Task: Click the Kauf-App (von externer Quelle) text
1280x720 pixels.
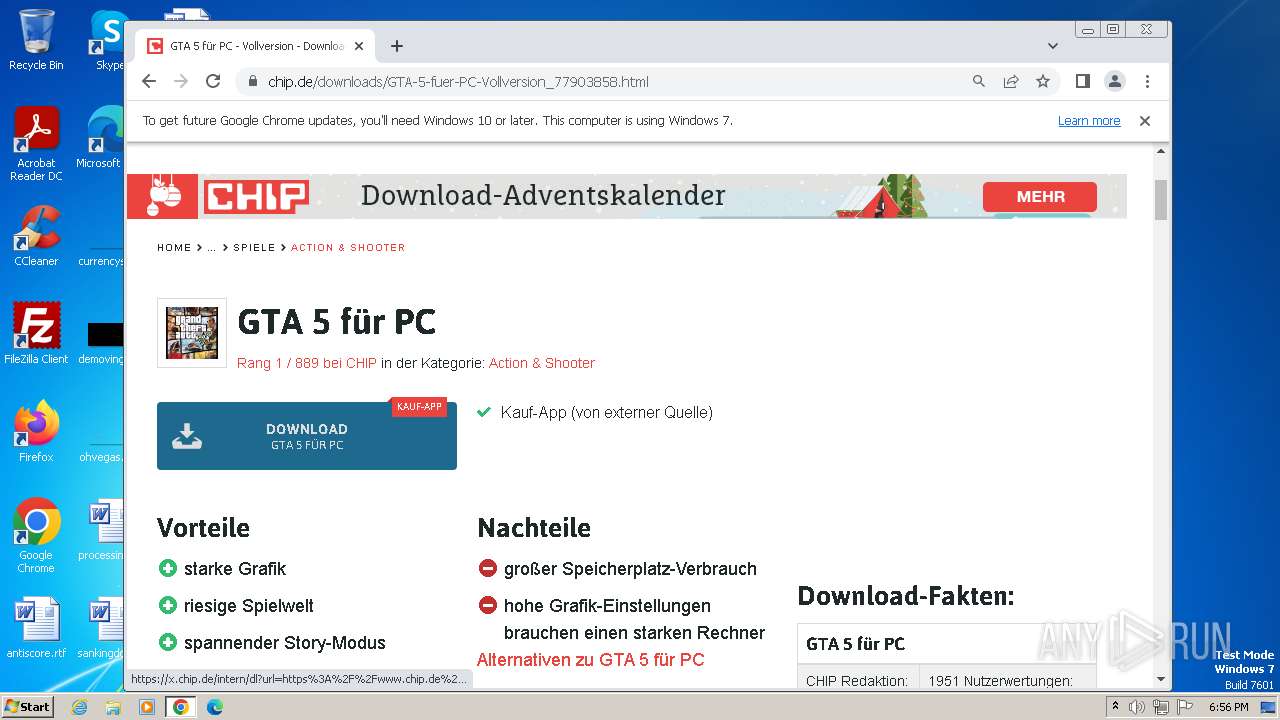Action: (607, 412)
